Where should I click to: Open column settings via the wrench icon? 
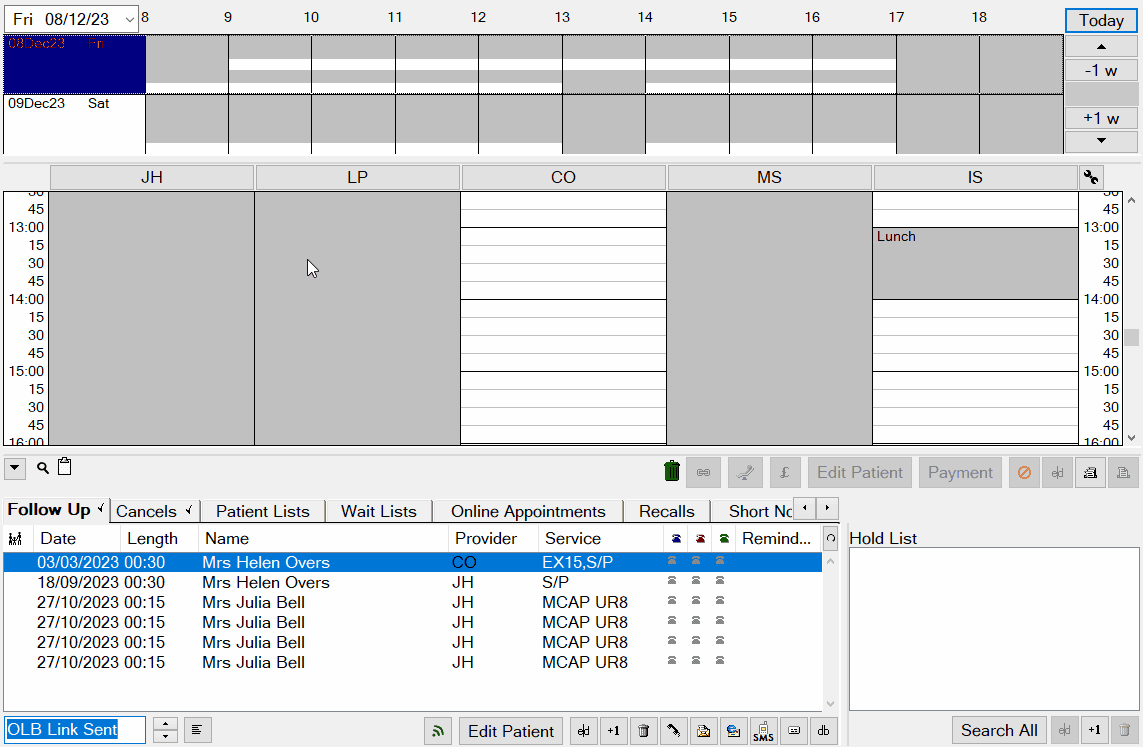1091,176
